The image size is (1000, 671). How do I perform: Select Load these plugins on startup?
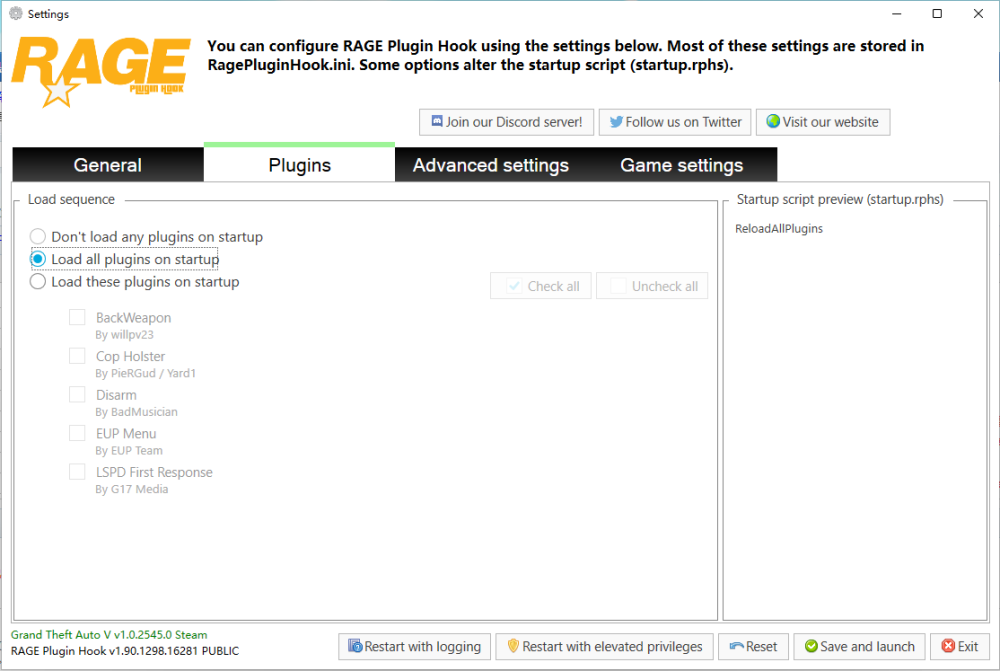point(38,282)
